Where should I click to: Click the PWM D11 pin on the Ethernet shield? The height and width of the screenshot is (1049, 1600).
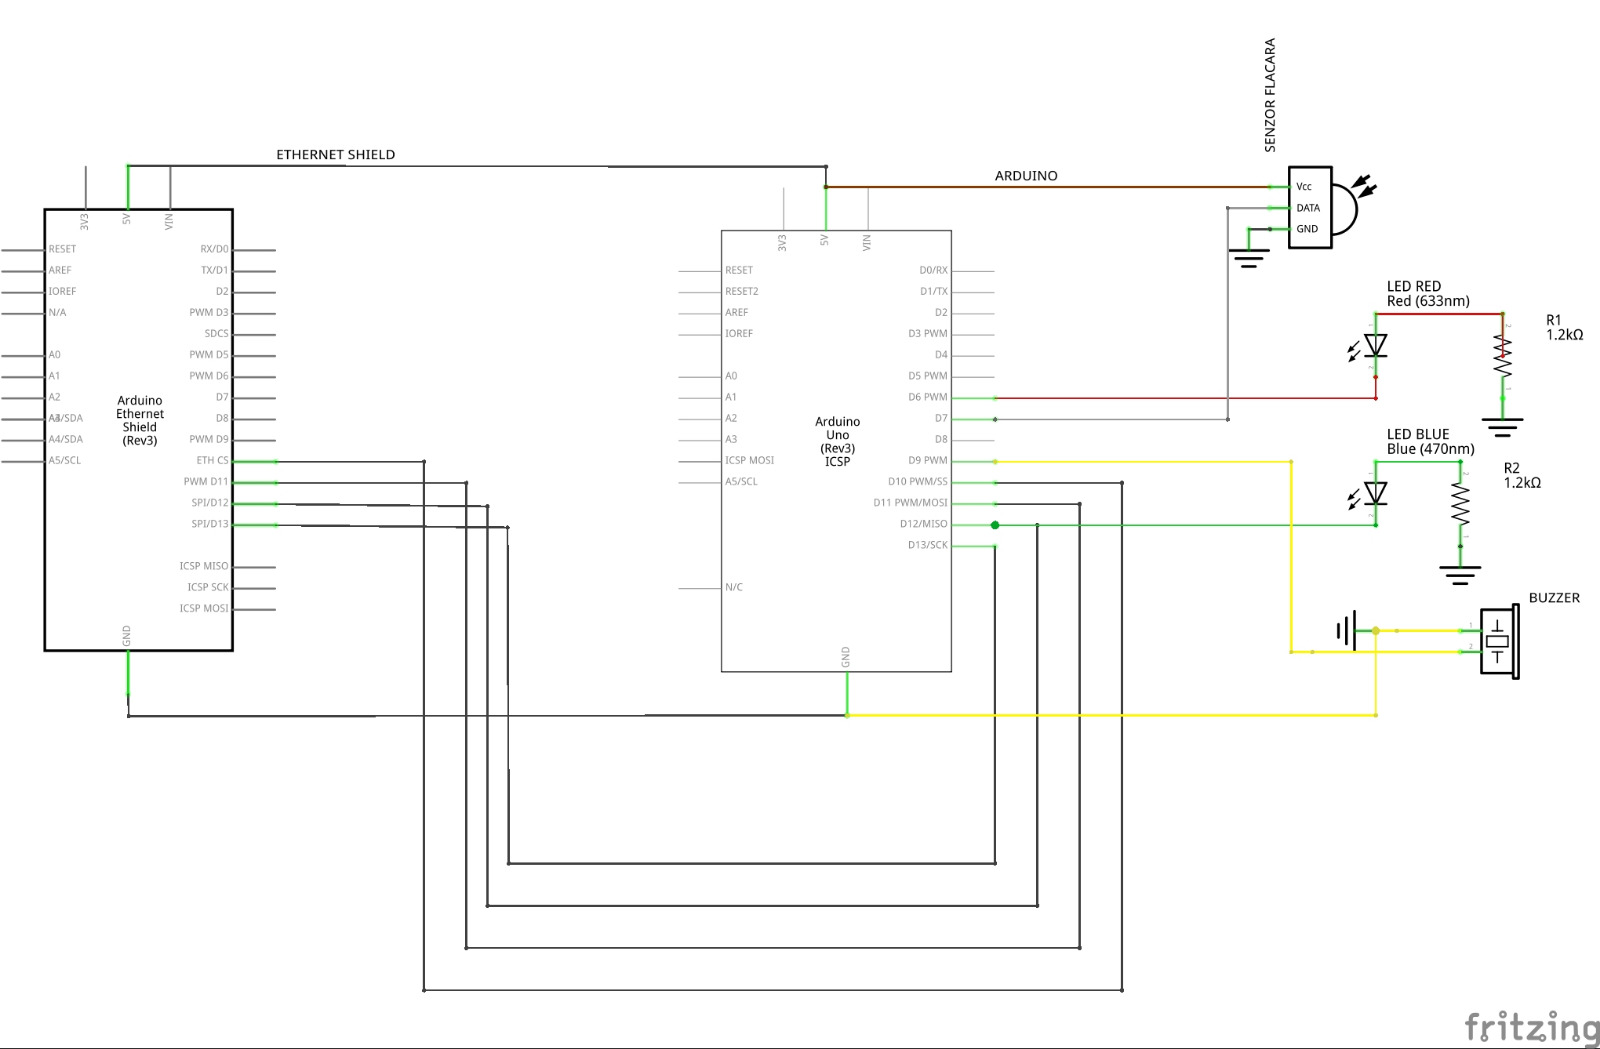(206, 482)
